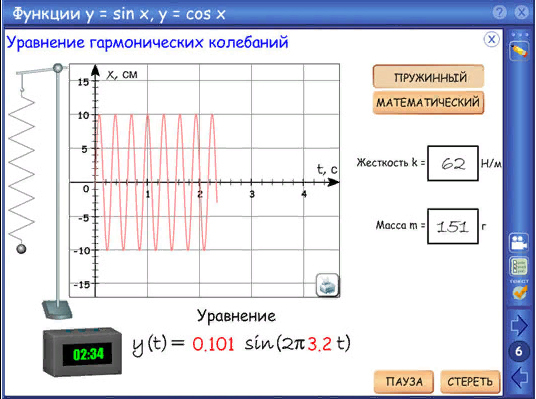Click the stiffness k input field showing 62
The height and width of the screenshot is (399, 536).
(453, 163)
